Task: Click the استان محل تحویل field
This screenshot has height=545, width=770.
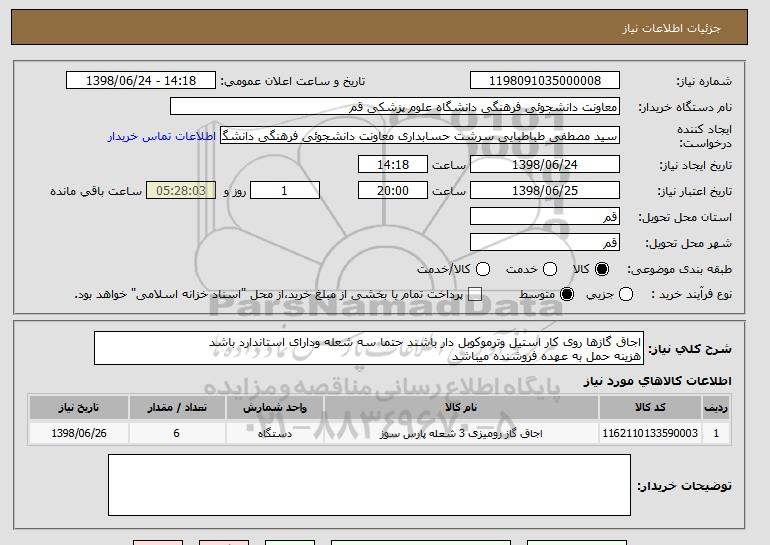Action: pos(545,217)
